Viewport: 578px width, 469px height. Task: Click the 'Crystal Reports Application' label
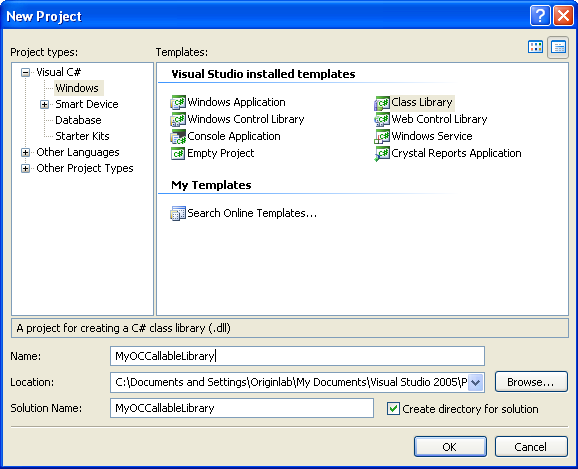pyautogui.click(x=456, y=153)
